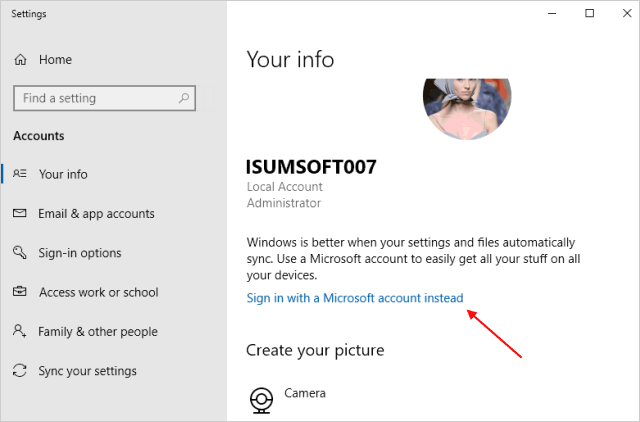The width and height of the screenshot is (640, 422).
Task: Click the Create your picture heading
Action: pyautogui.click(x=315, y=351)
